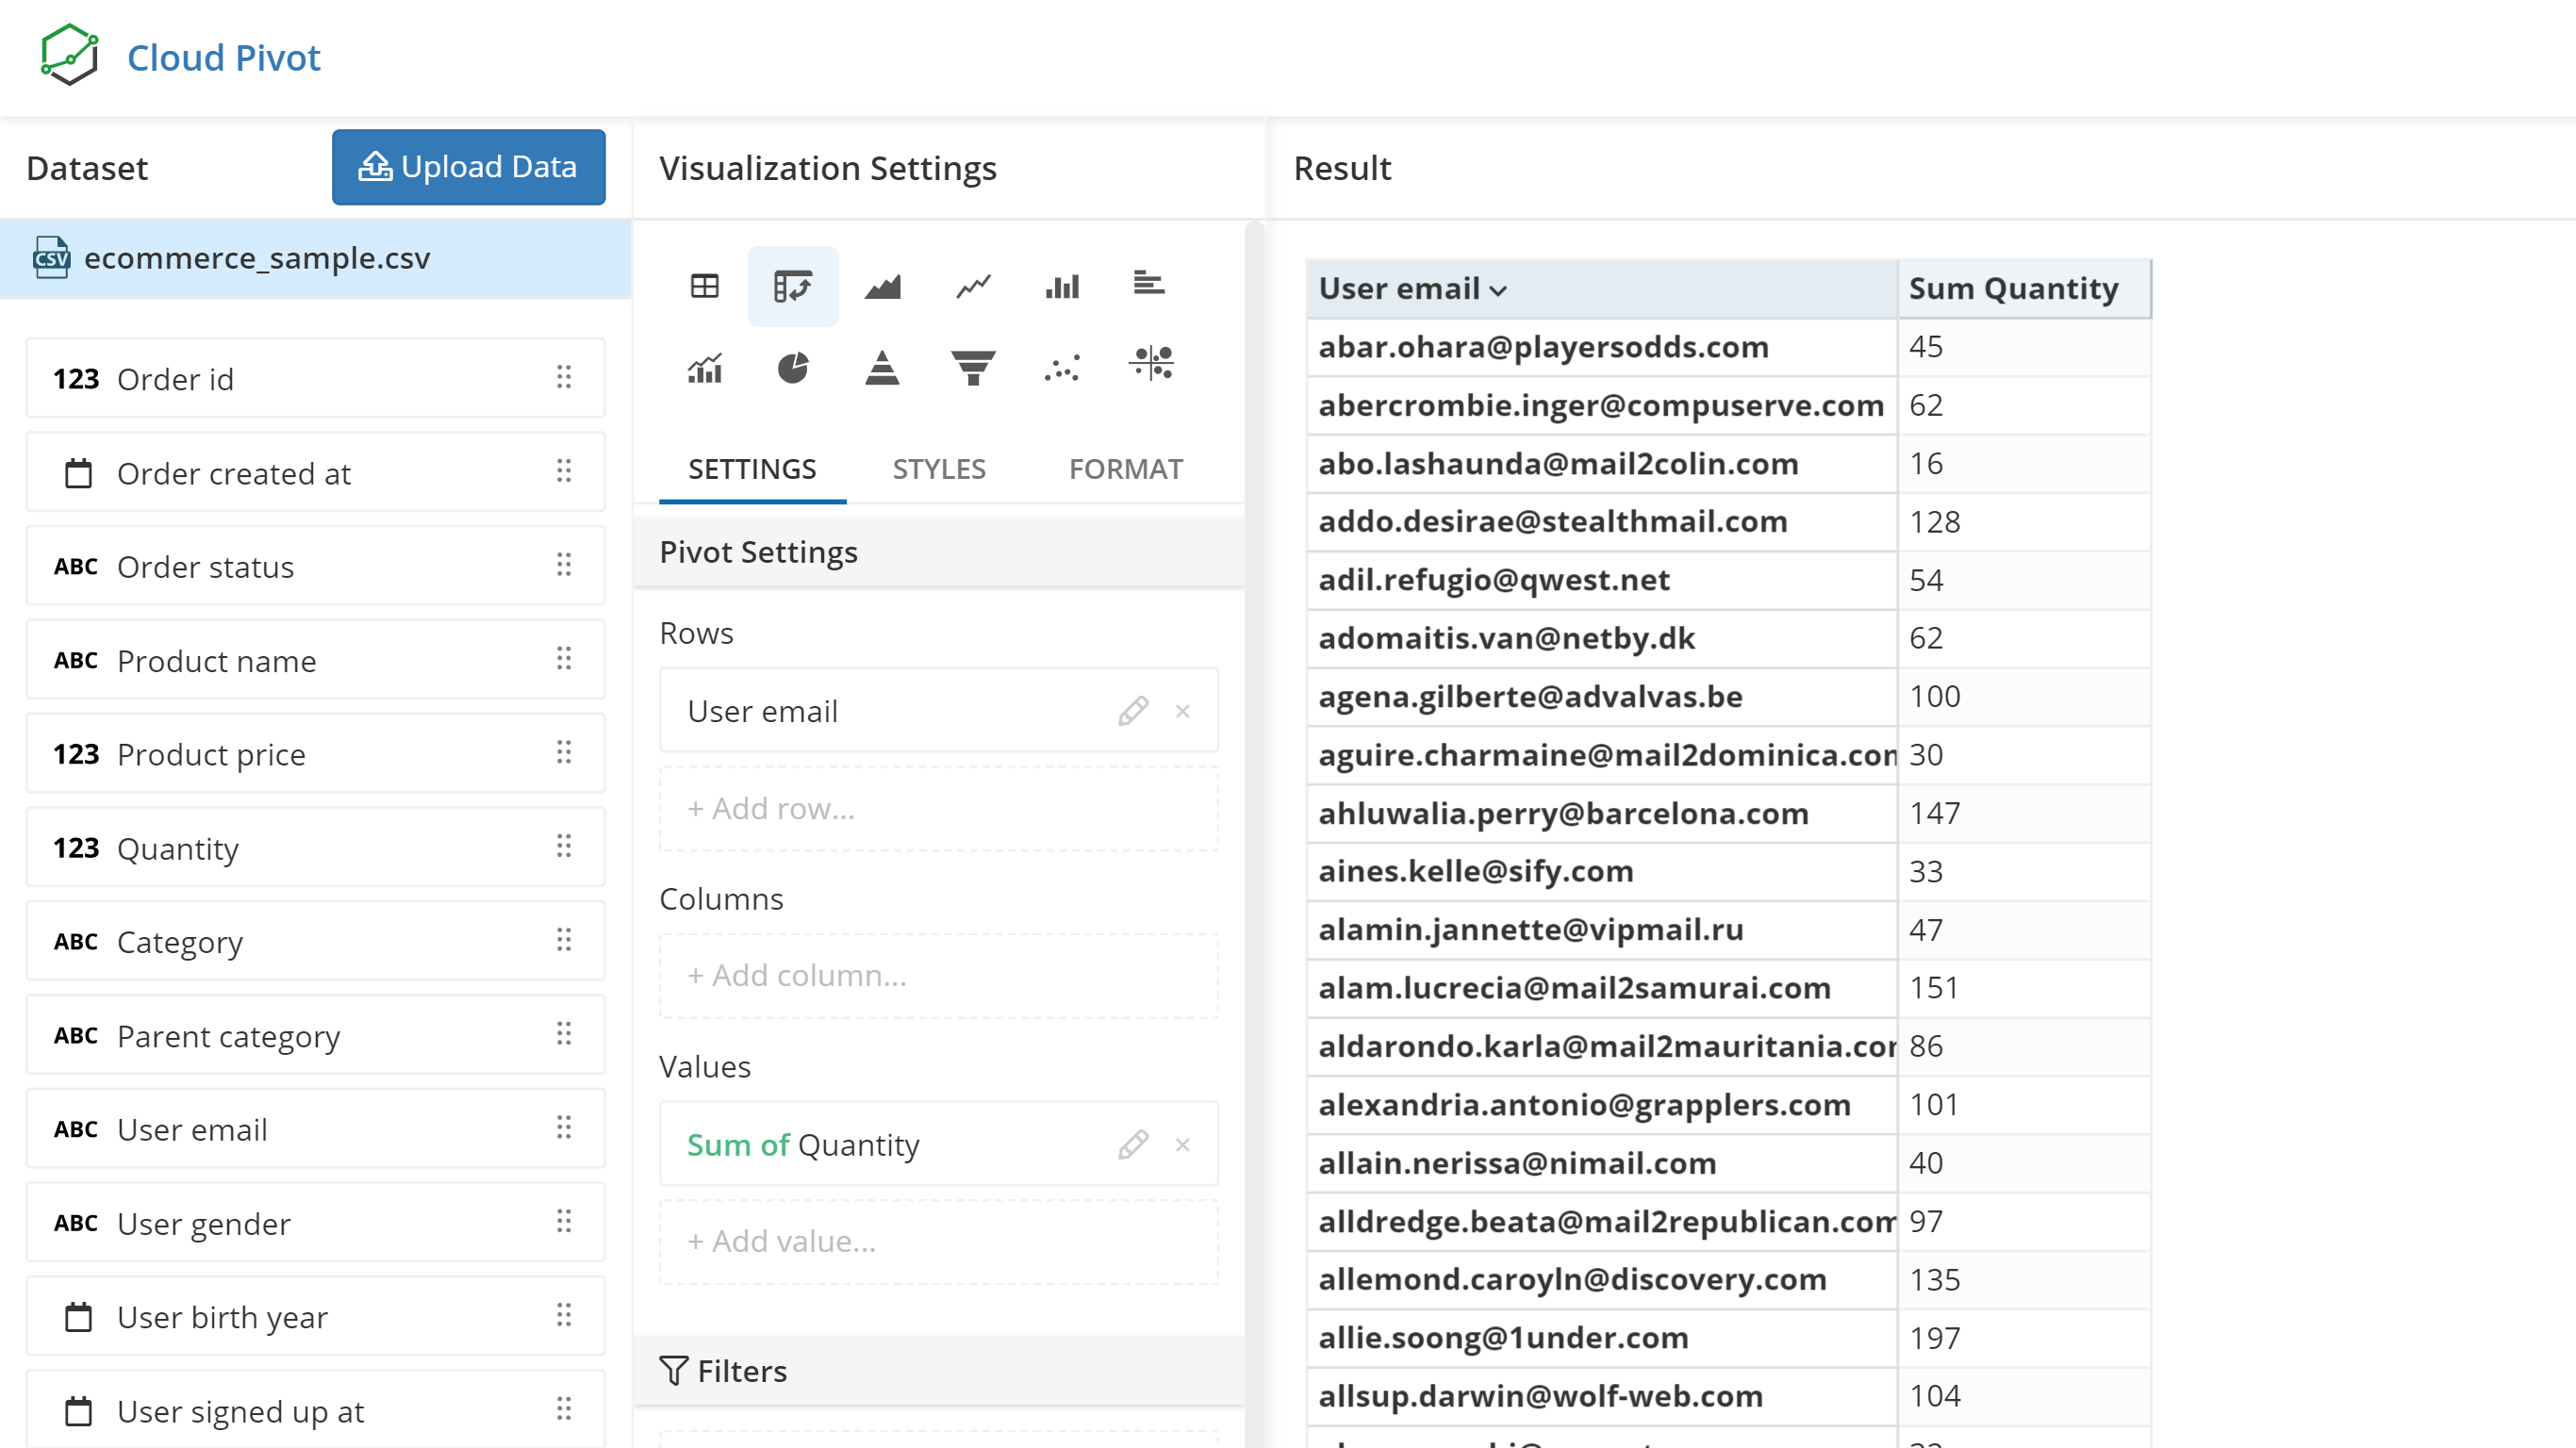Viewport: 2576px width, 1448px height.
Task: Remove Sum of Quantity from Values
Action: coord(1183,1145)
